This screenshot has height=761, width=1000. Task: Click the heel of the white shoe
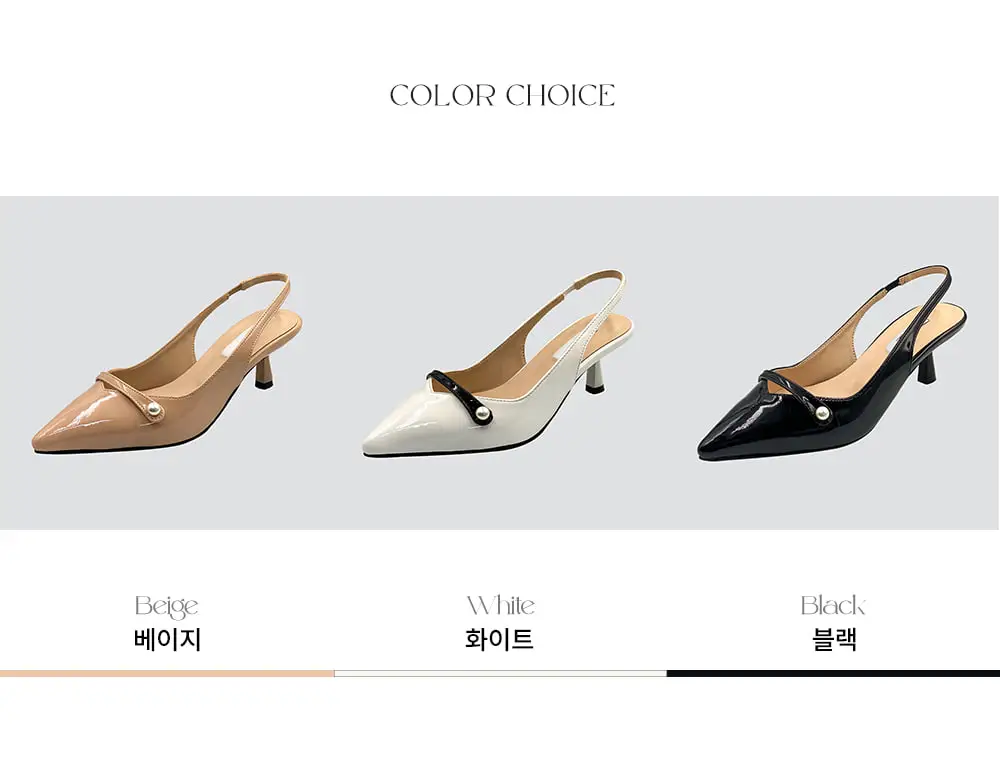pos(596,376)
